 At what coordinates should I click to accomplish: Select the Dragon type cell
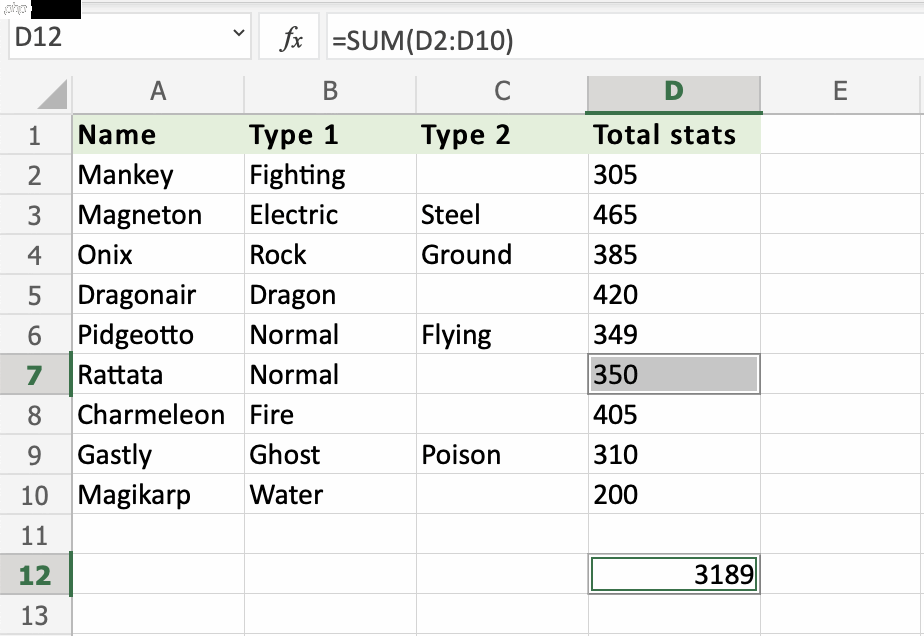click(330, 295)
